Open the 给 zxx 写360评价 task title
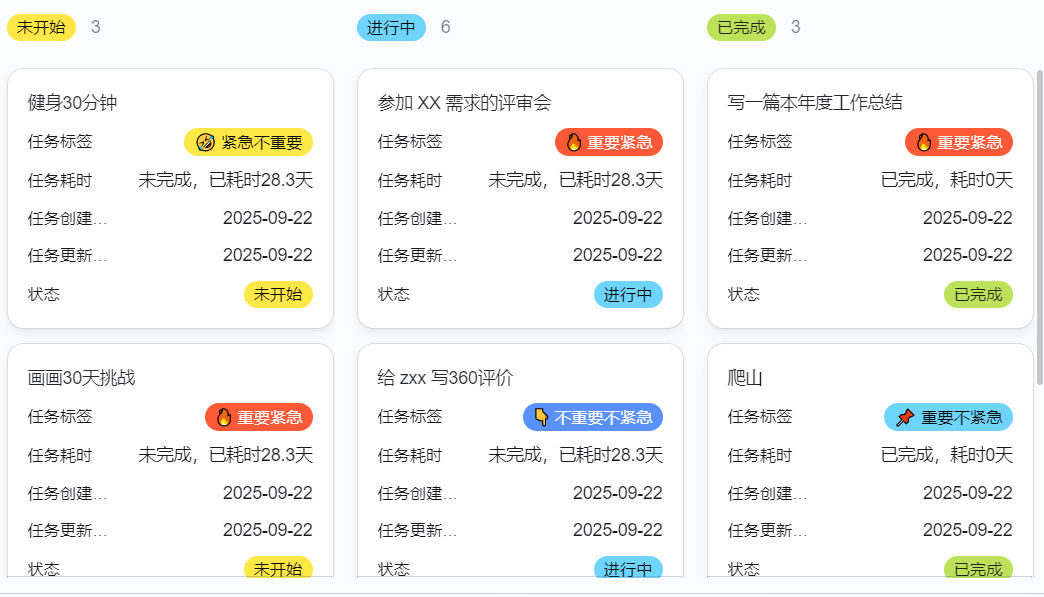 [x=445, y=378]
